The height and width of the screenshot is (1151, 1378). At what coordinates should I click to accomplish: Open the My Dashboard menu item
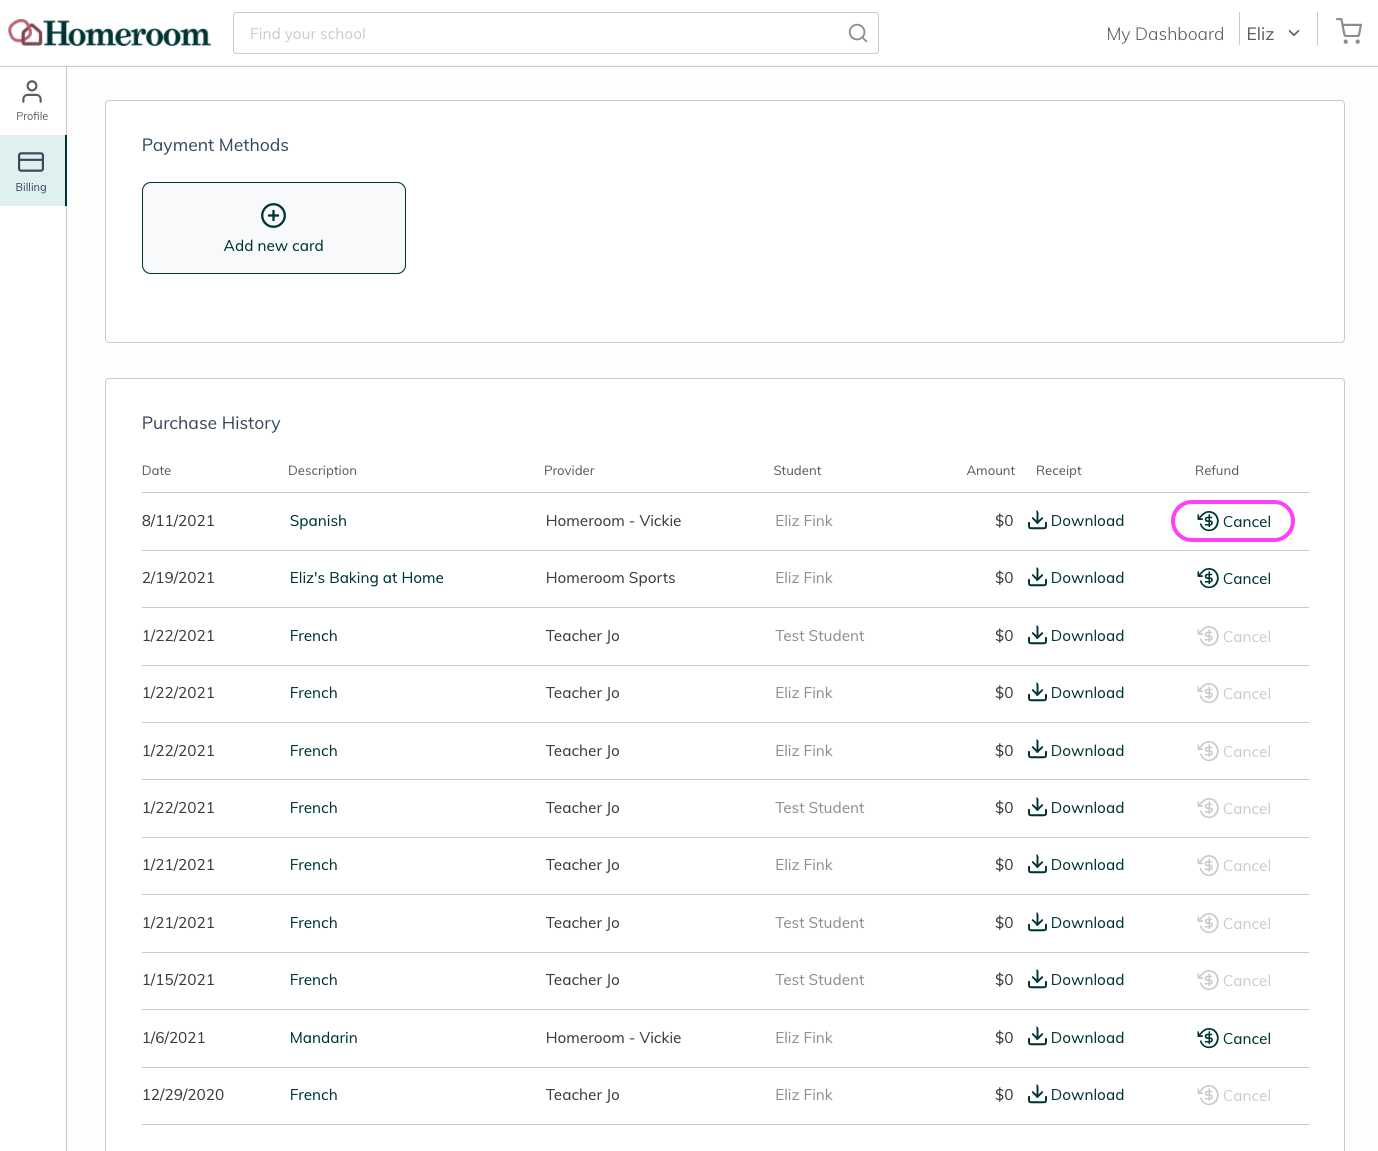[x=1165, y=34]
